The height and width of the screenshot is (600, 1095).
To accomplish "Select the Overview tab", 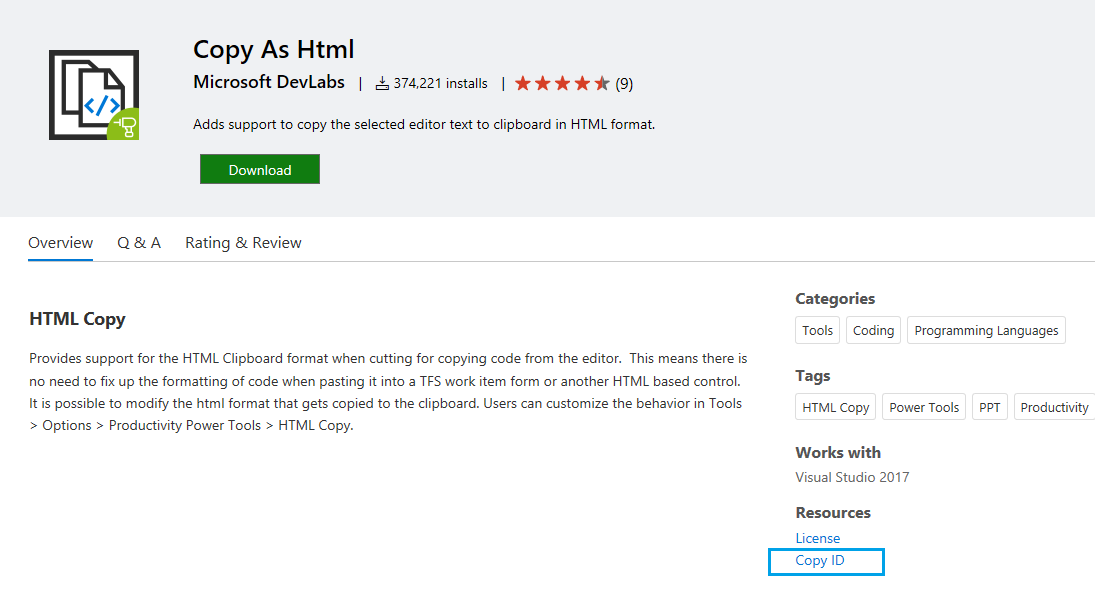I will (60, 242).
